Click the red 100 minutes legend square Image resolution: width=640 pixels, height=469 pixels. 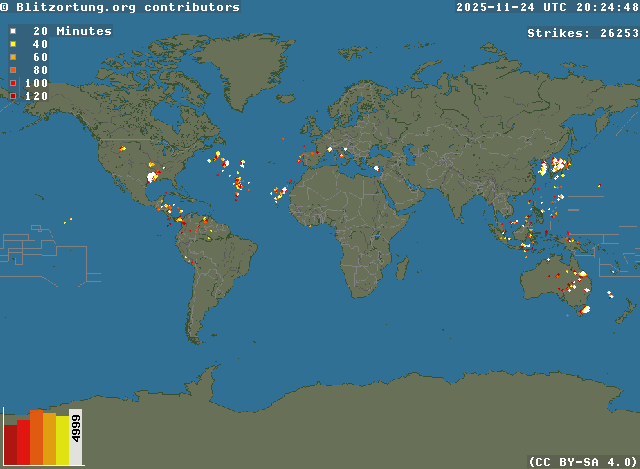12,83
